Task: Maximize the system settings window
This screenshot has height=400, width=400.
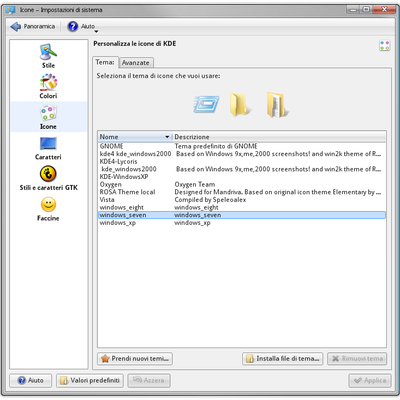Action: point(366,9)
